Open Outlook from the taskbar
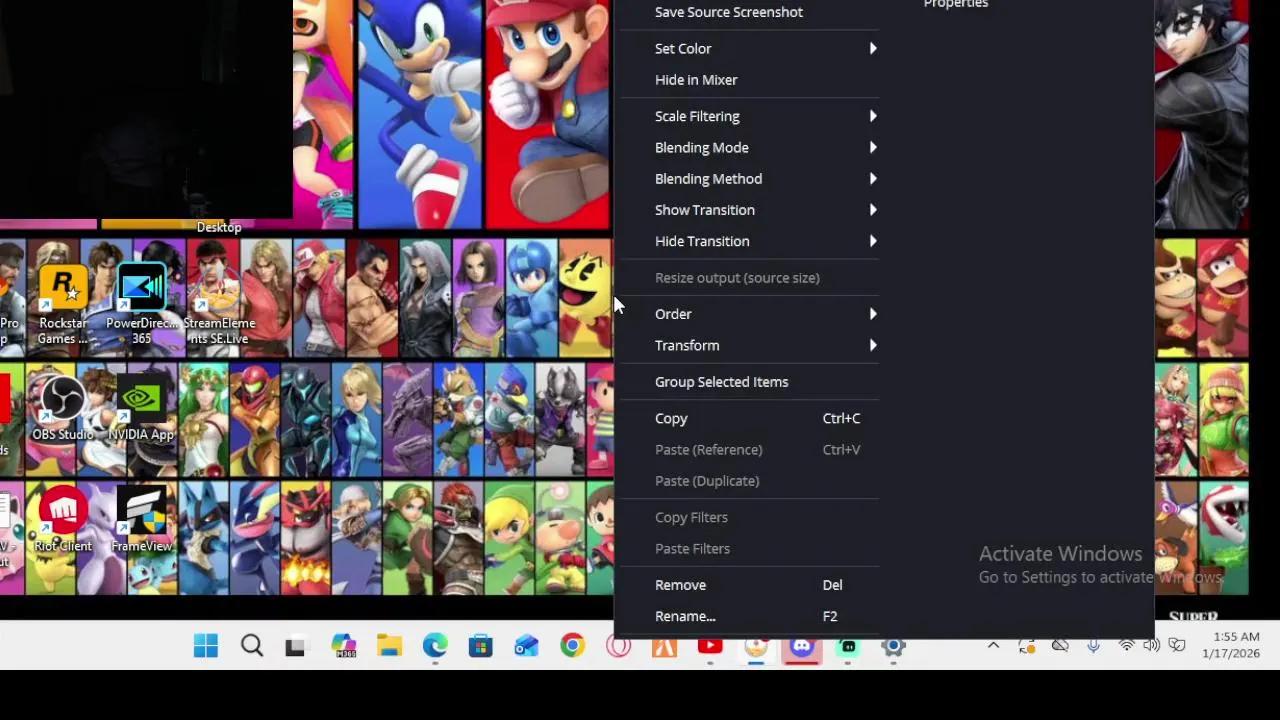Image resolution: width=1280 pixels, height=720 pixels. (526, 647)
